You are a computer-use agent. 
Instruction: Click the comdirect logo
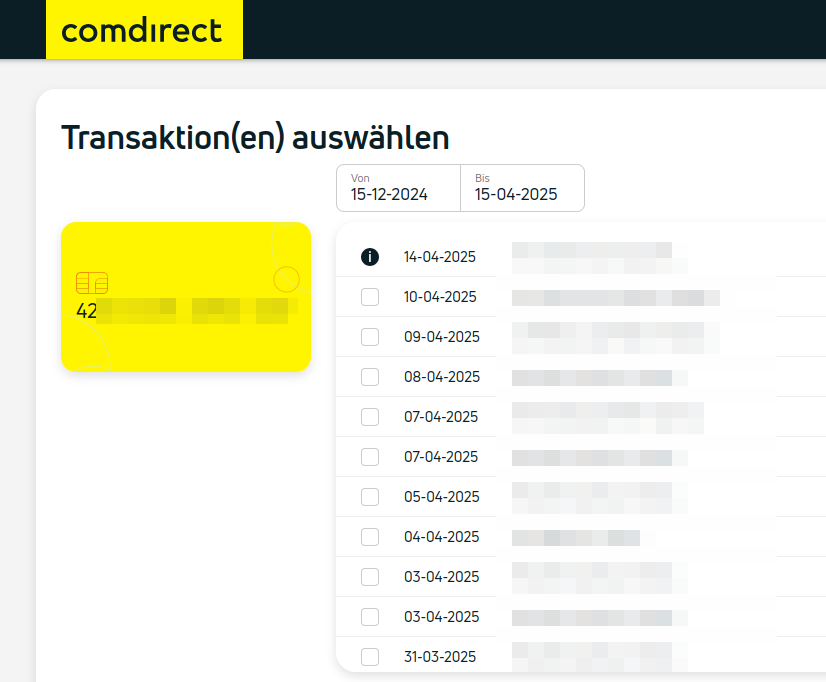coord(143,30)
